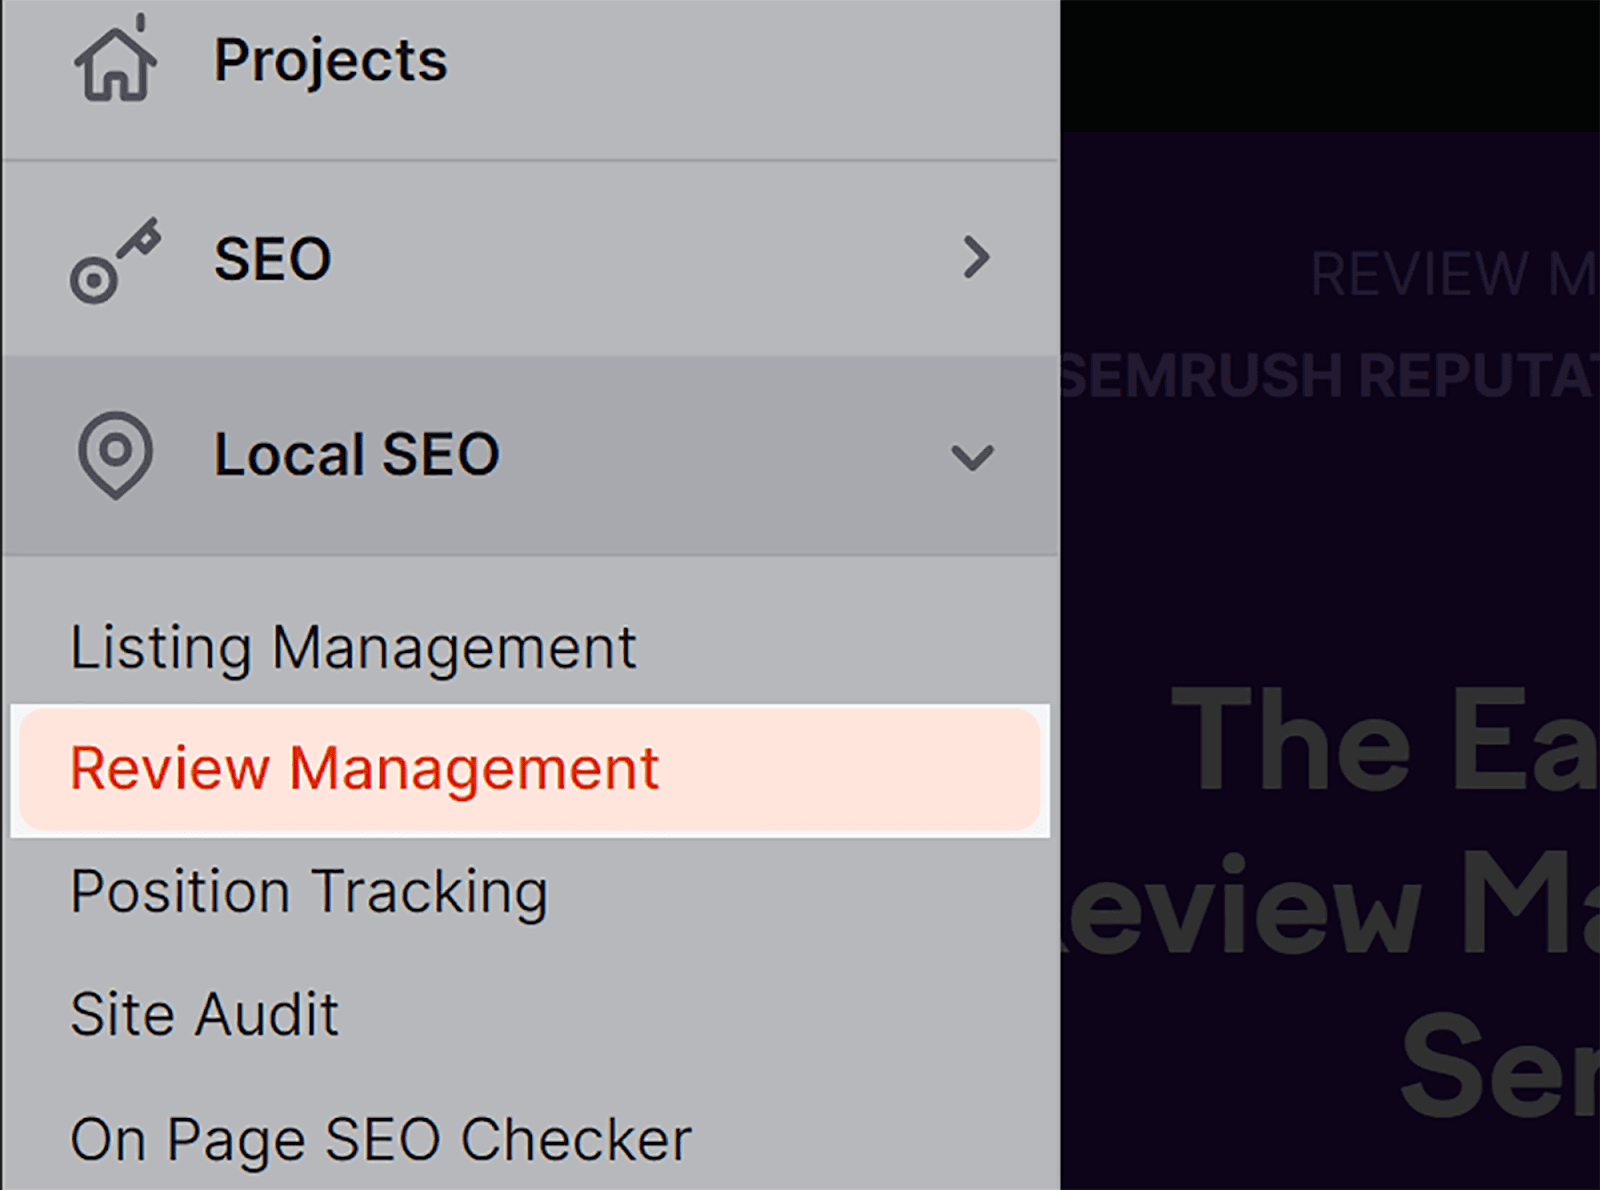Open Listing Management
The image size is (1600, 1190).
point(352,647)
